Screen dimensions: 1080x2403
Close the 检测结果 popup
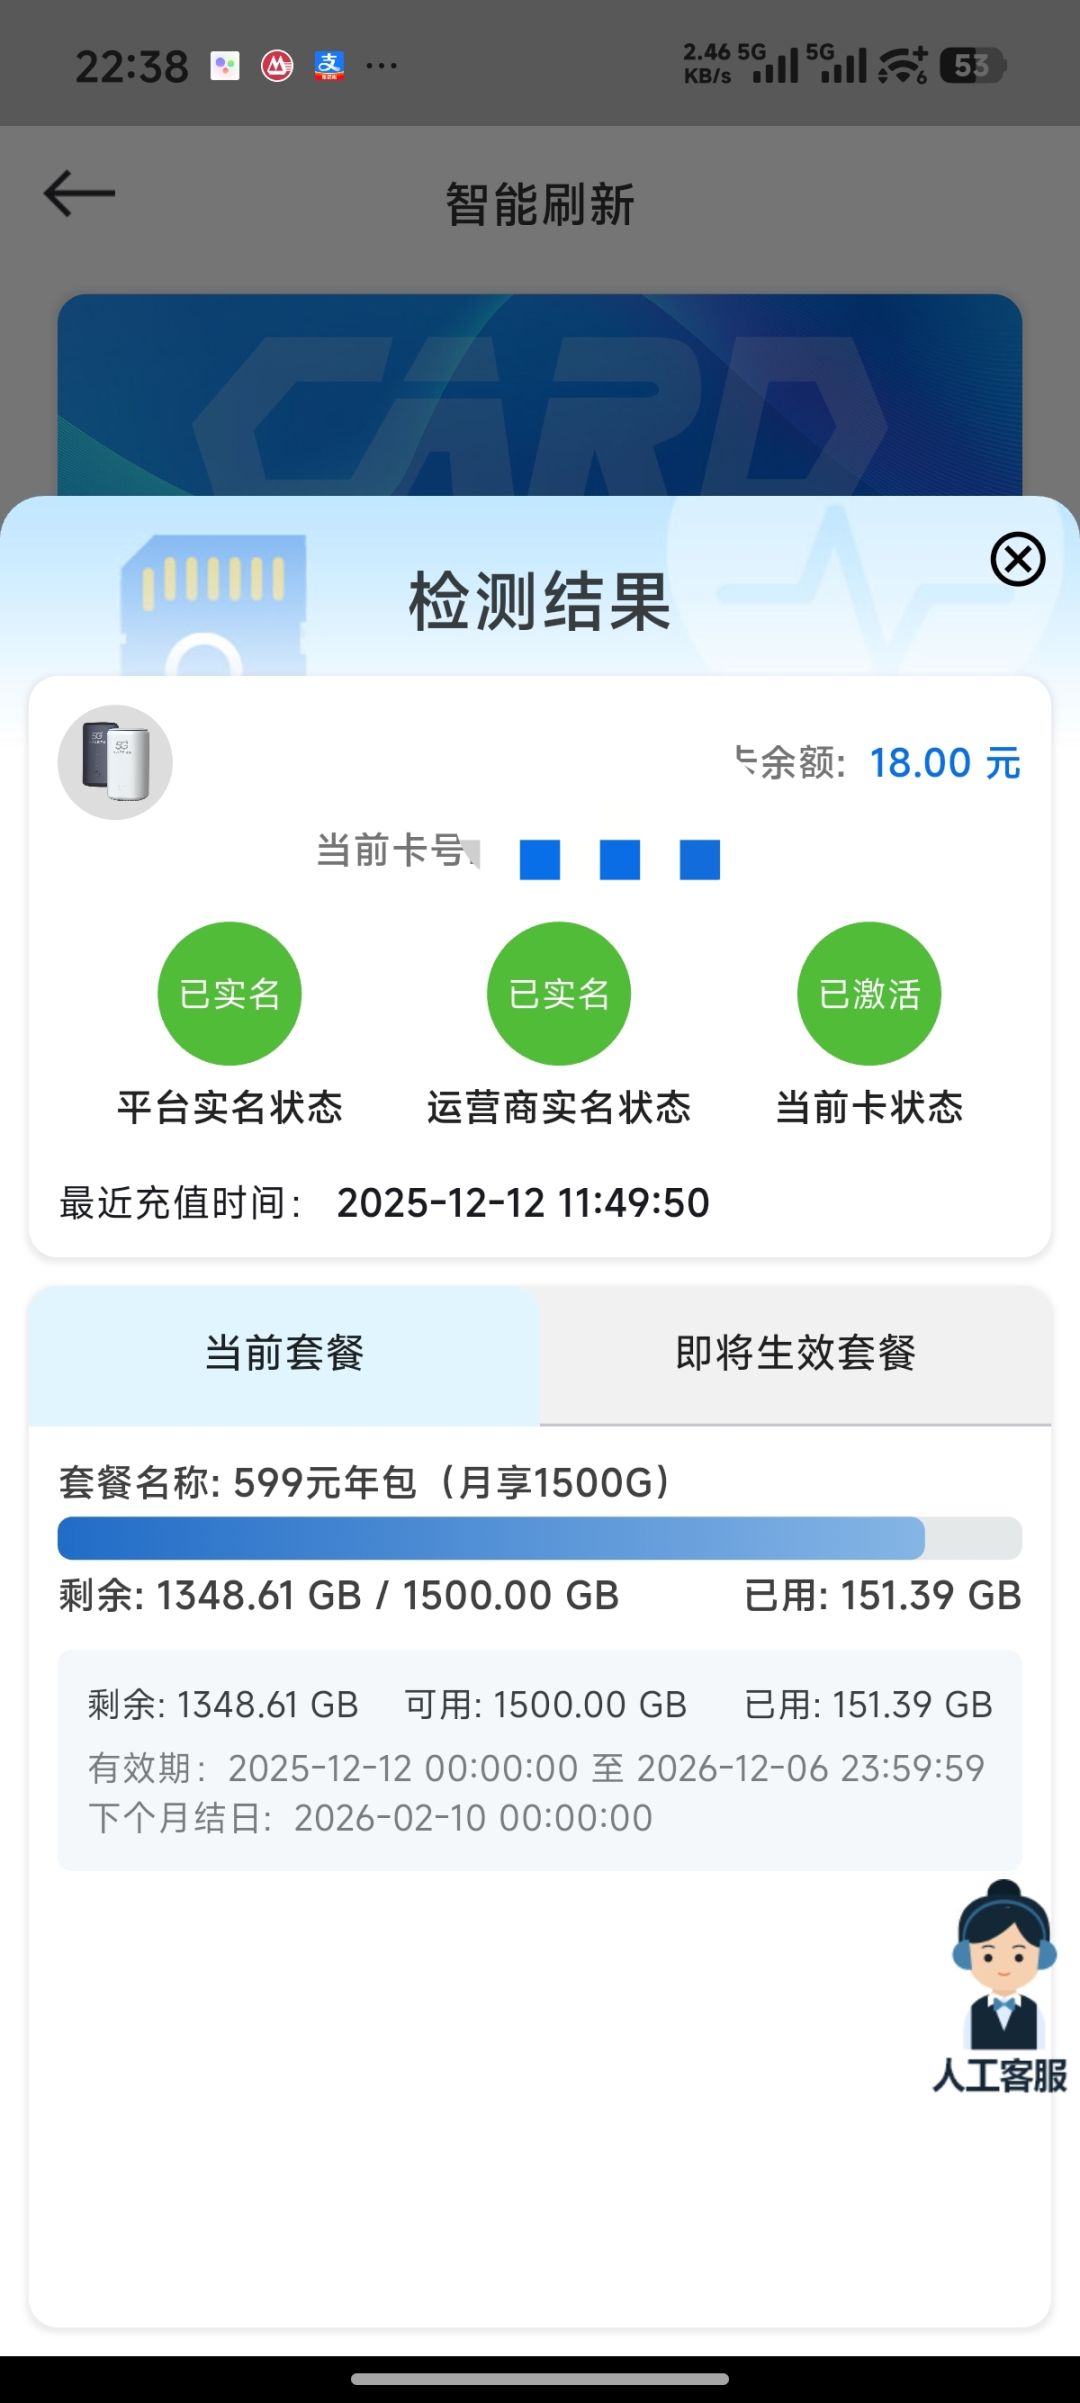tap(1017, 559)
